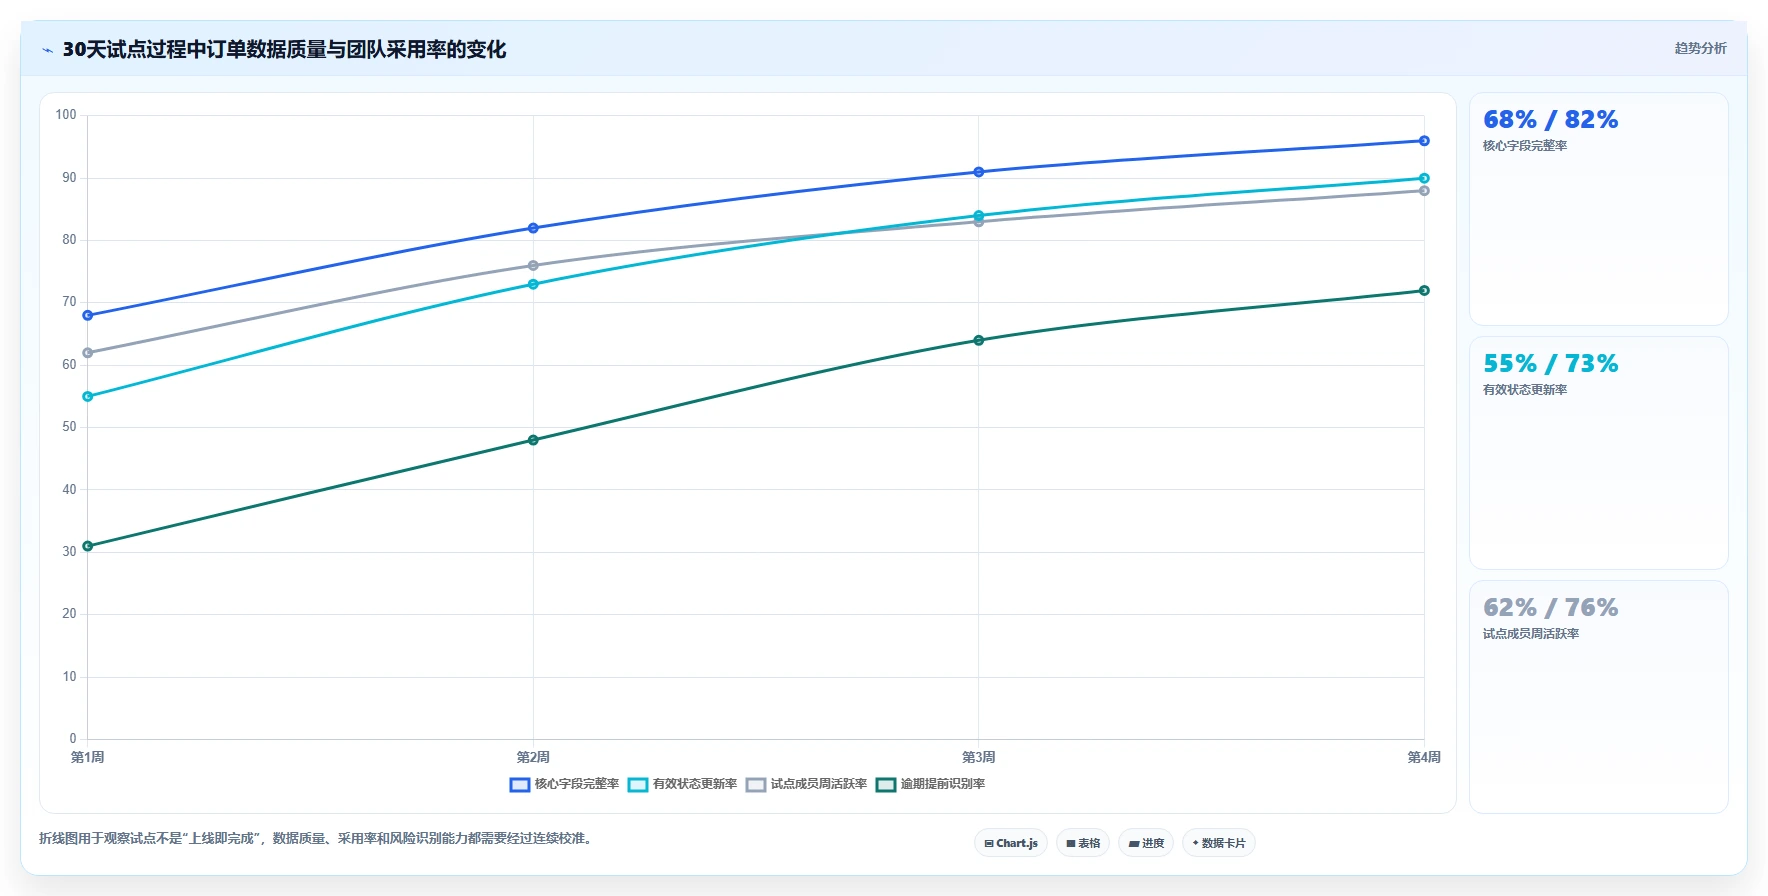The height and width of the screenshot is (896, 1768).
Task: Click the footnote text starting 折线图用于观察
Action: pyautogui.click(x=318, y=838)
